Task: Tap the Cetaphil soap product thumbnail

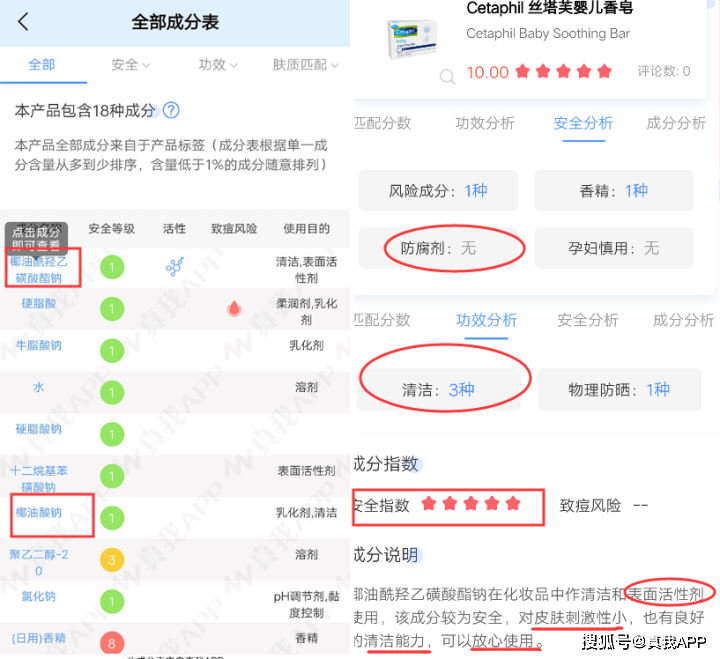Action: tap(412, 39)
